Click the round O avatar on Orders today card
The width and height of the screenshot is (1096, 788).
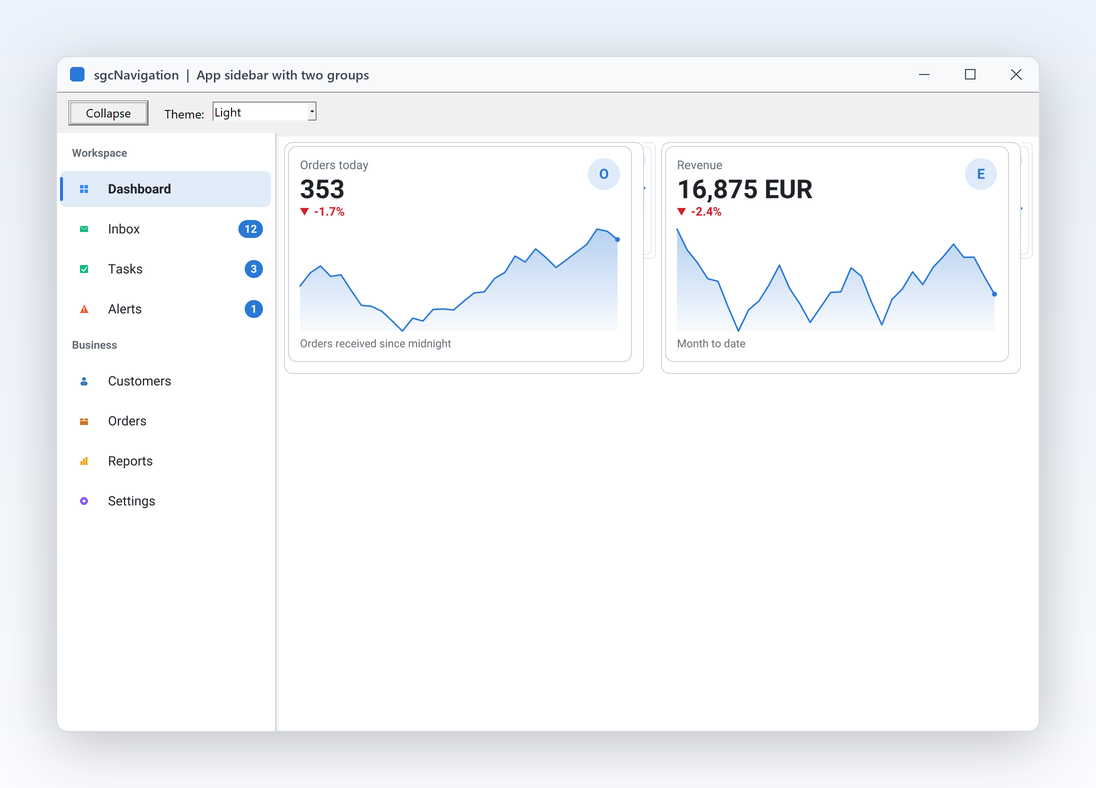pyautogui.click(x=604, y=174)
